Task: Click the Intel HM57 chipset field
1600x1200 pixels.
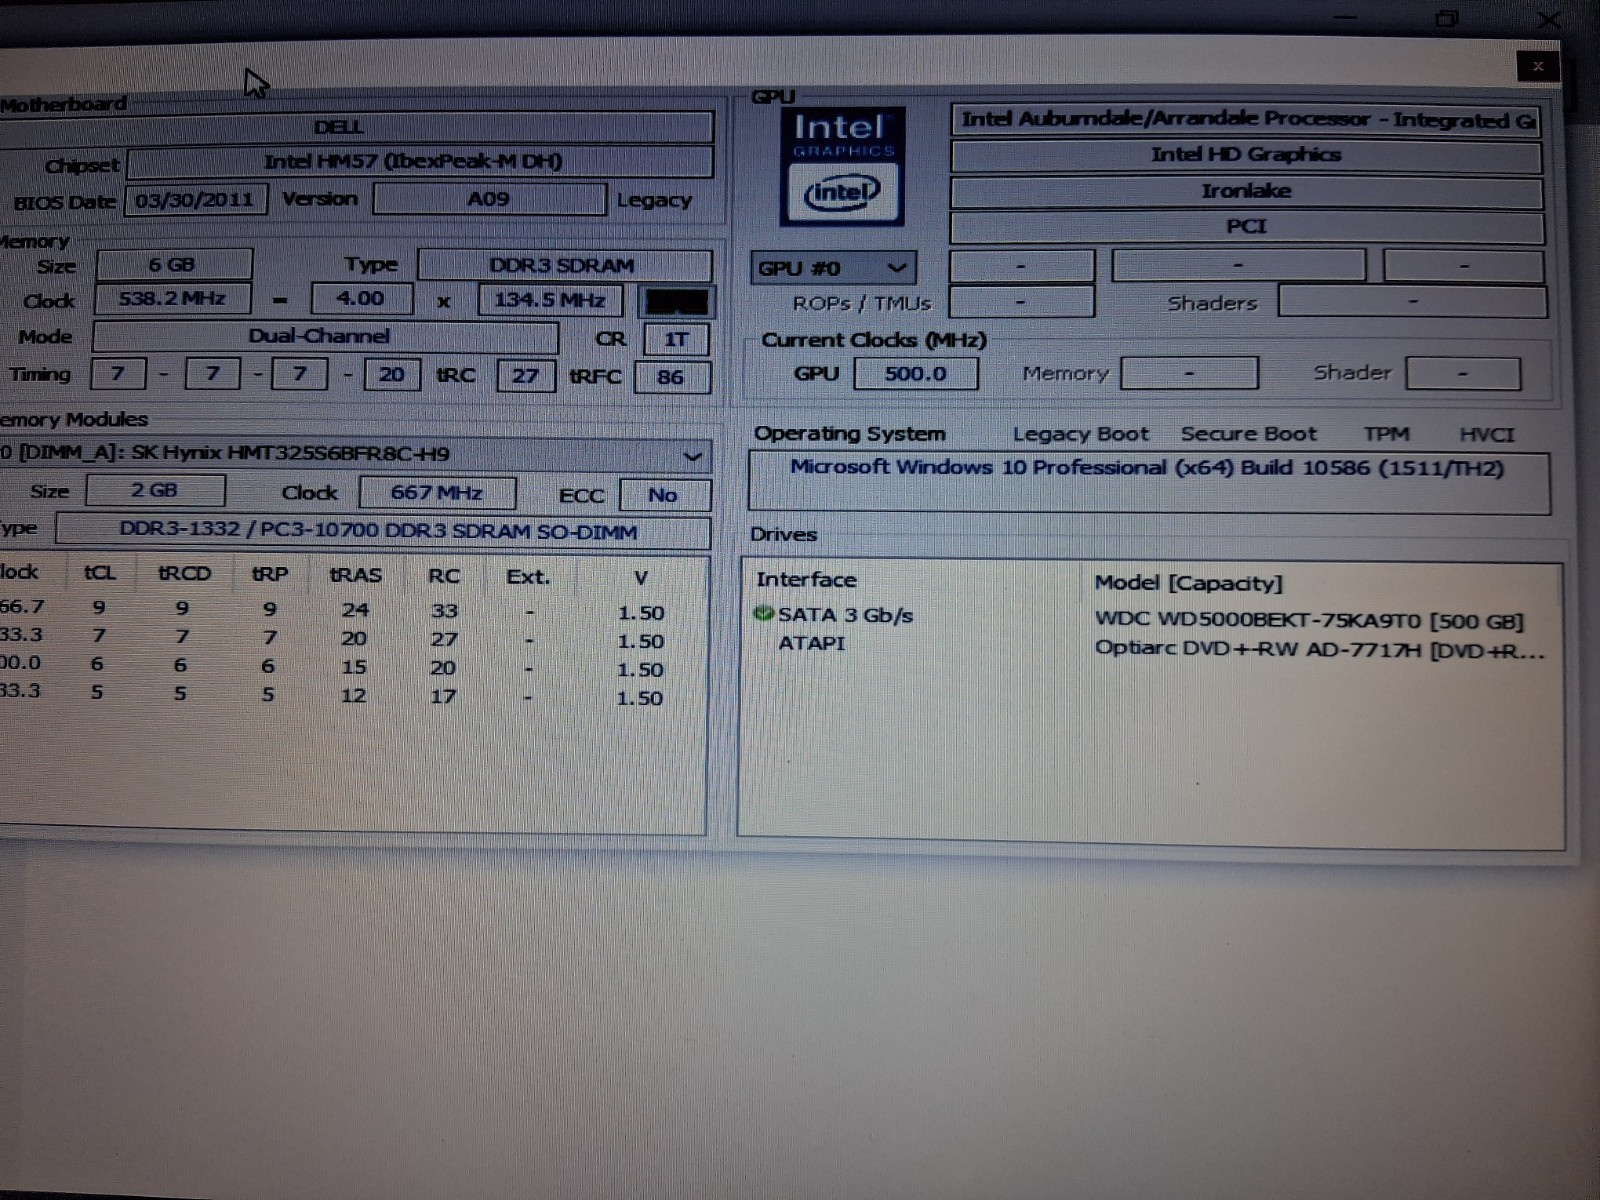Action: tap(420, 161)
